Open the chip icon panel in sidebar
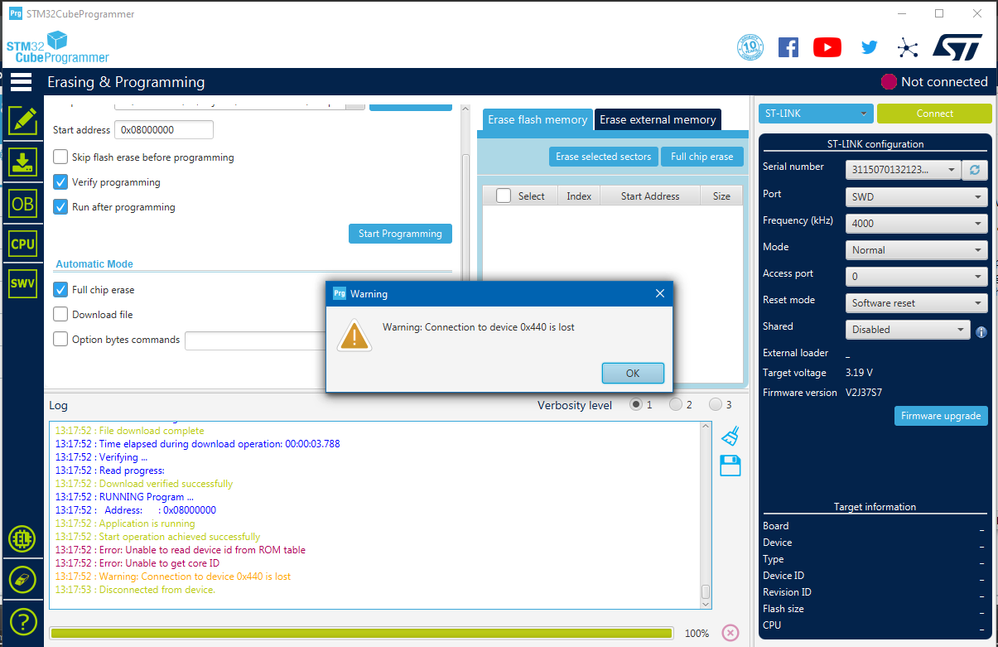This screenshot has height=647, width=998. 22,539
